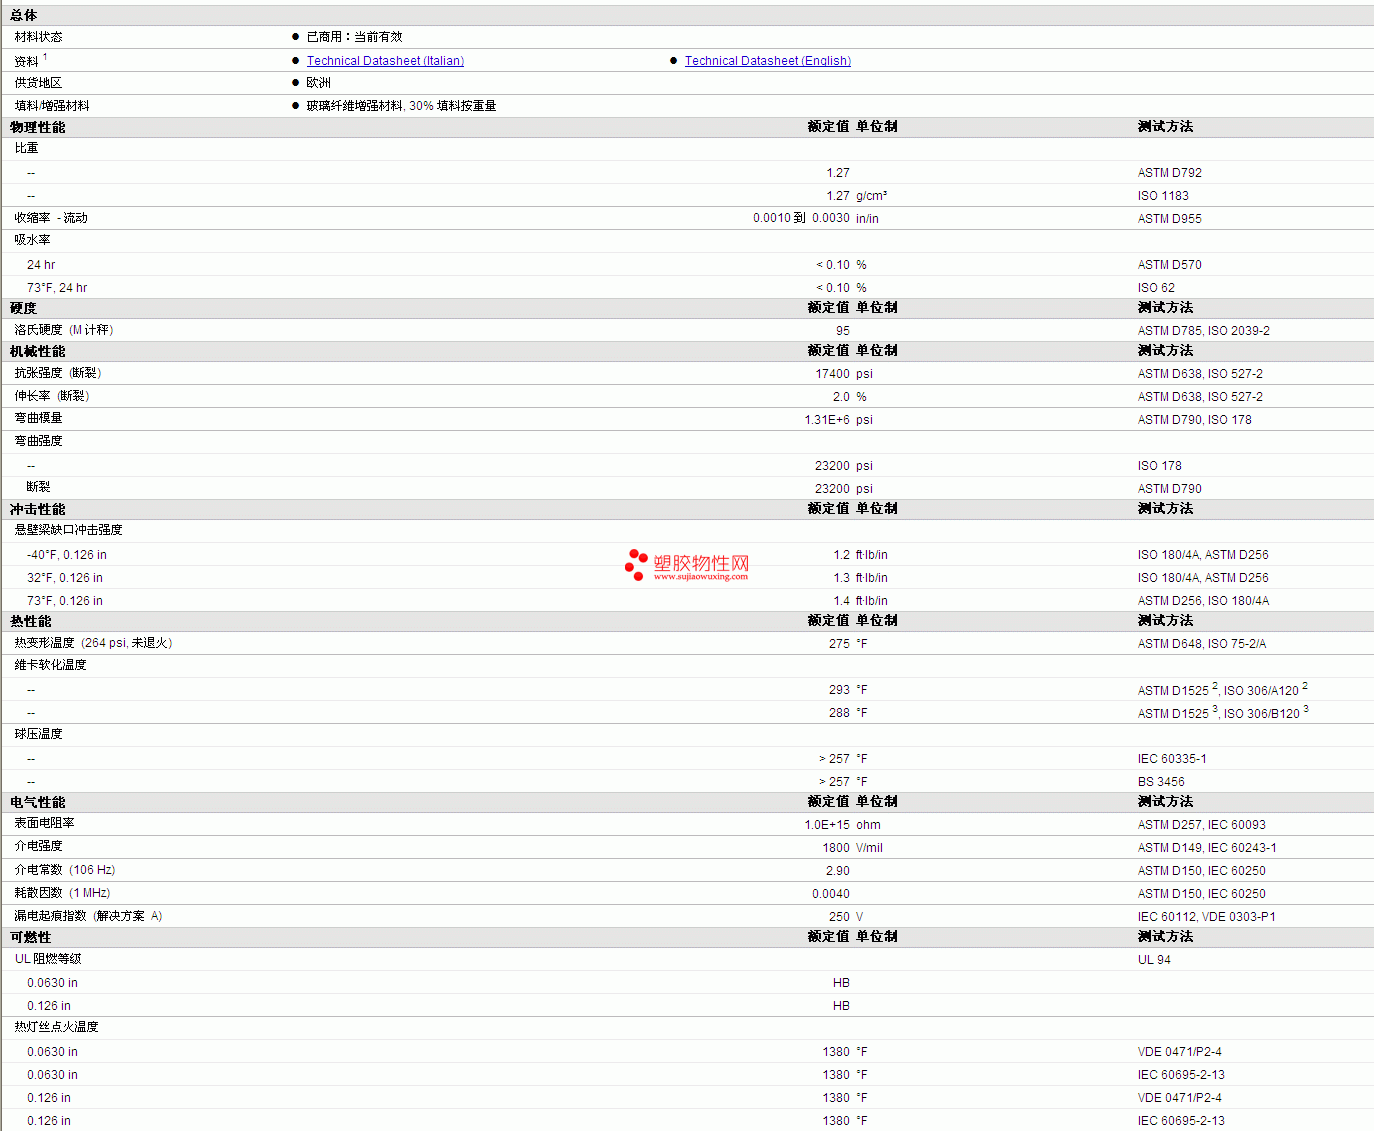
Task: Click the 悬壁梁缺口冲击强度 label
Action: [68, 530]
